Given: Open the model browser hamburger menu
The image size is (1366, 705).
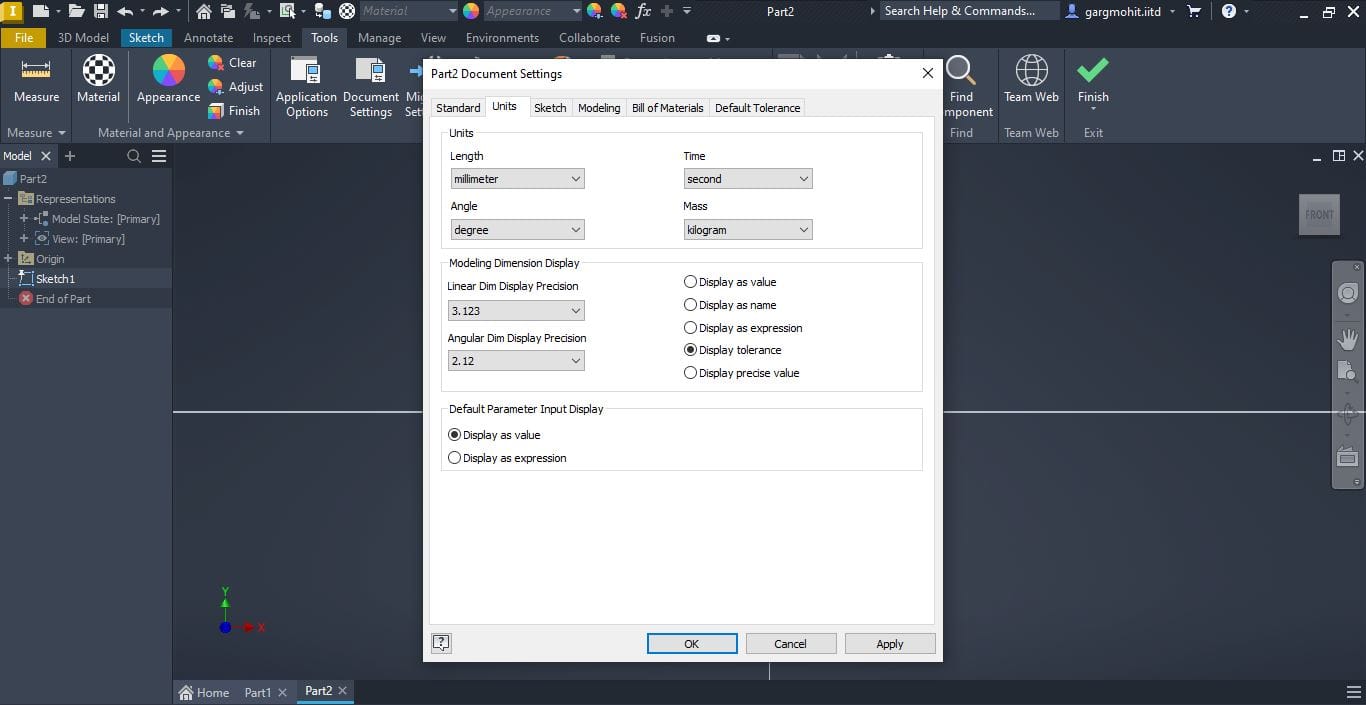Looking at the screenshot, I should coord(159,156).
